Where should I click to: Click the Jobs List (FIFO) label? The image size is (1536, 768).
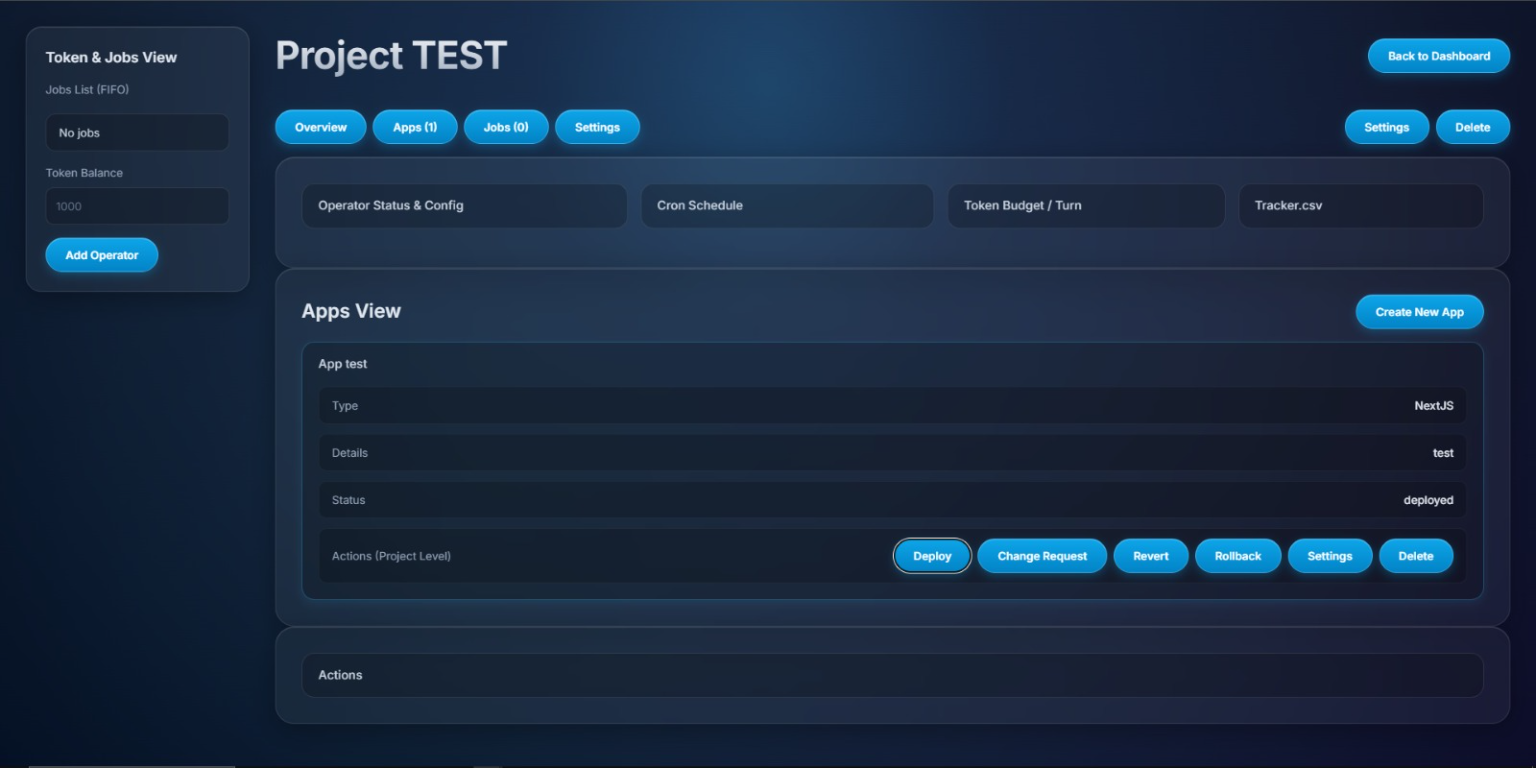pyautogui.click(x=87, y=89)
